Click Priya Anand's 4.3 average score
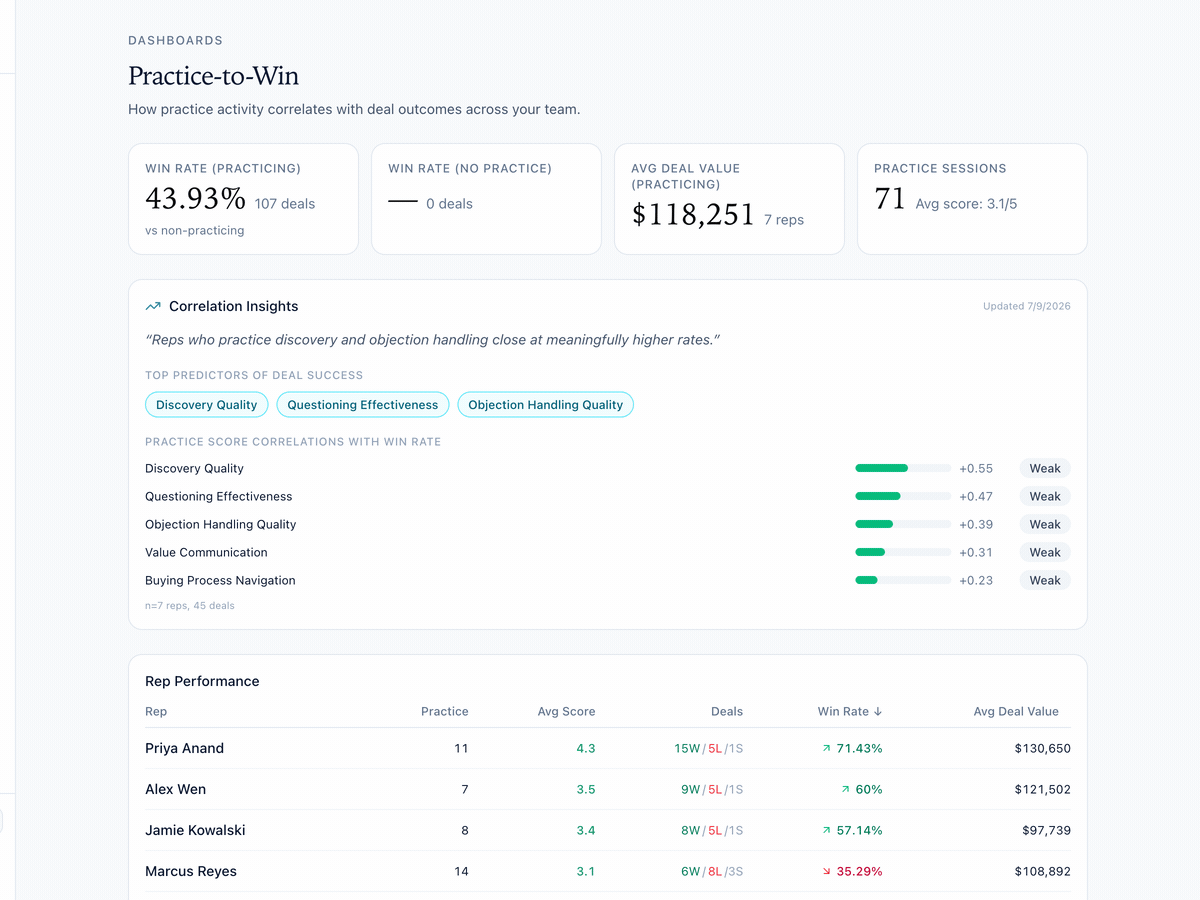Viewport: 1200px width, 900px height. click(586, 748)
